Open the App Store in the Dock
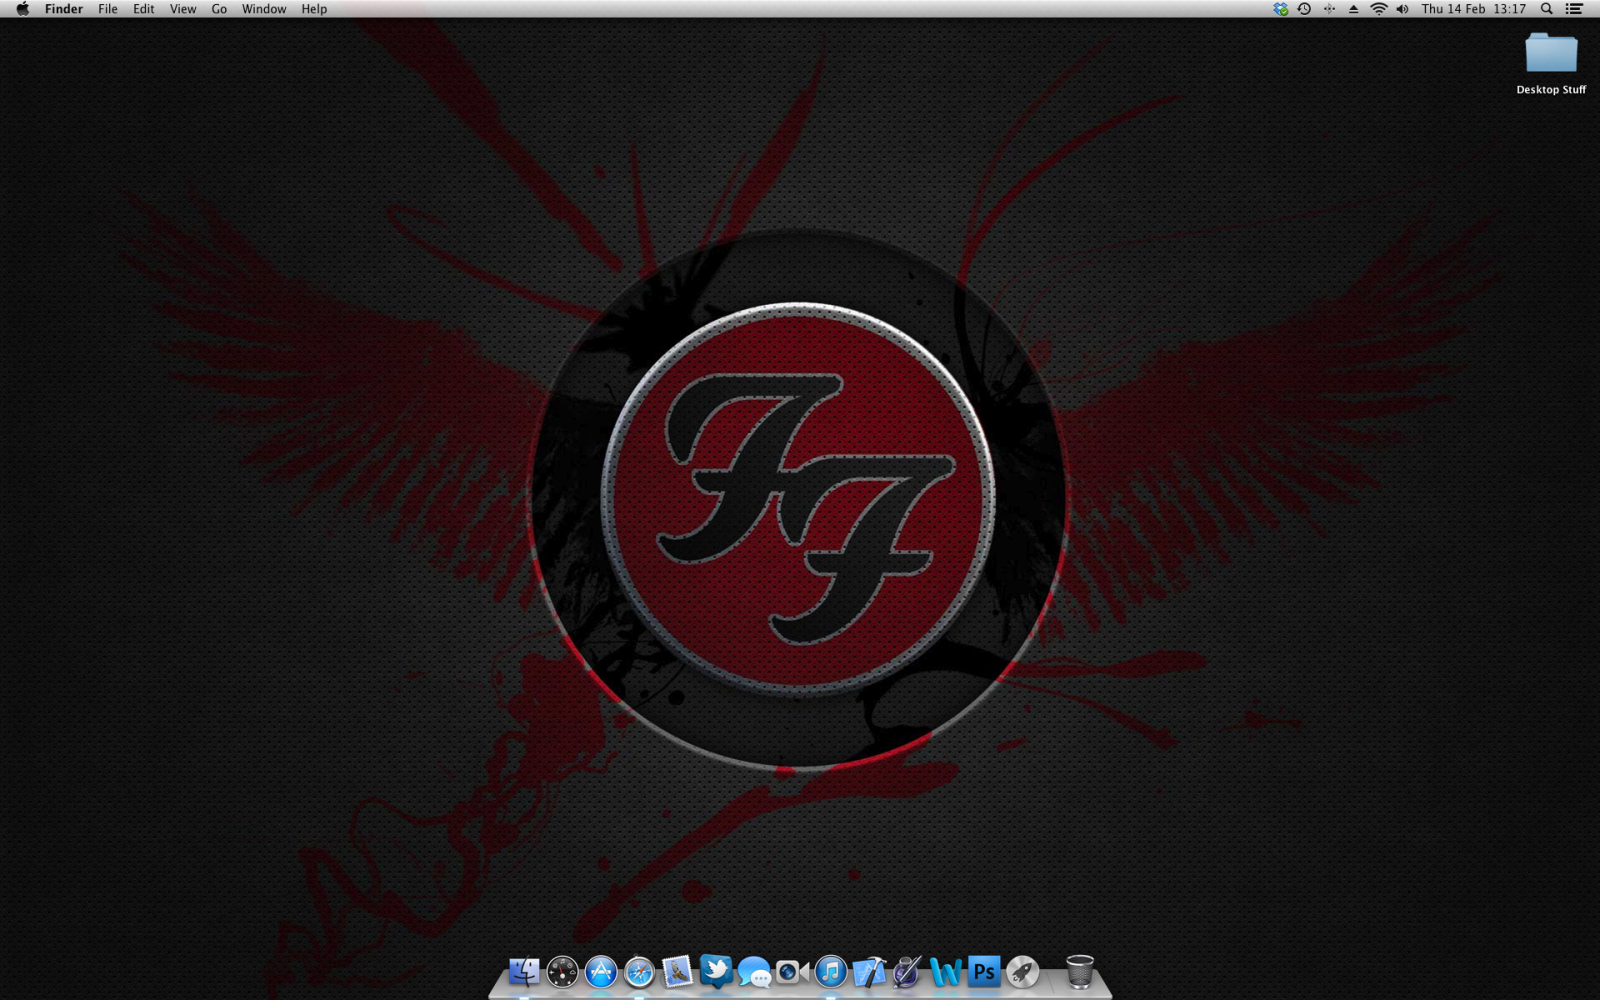Image resolution: width=1600 pixels, height=1000 pixels. coord(601,971)
